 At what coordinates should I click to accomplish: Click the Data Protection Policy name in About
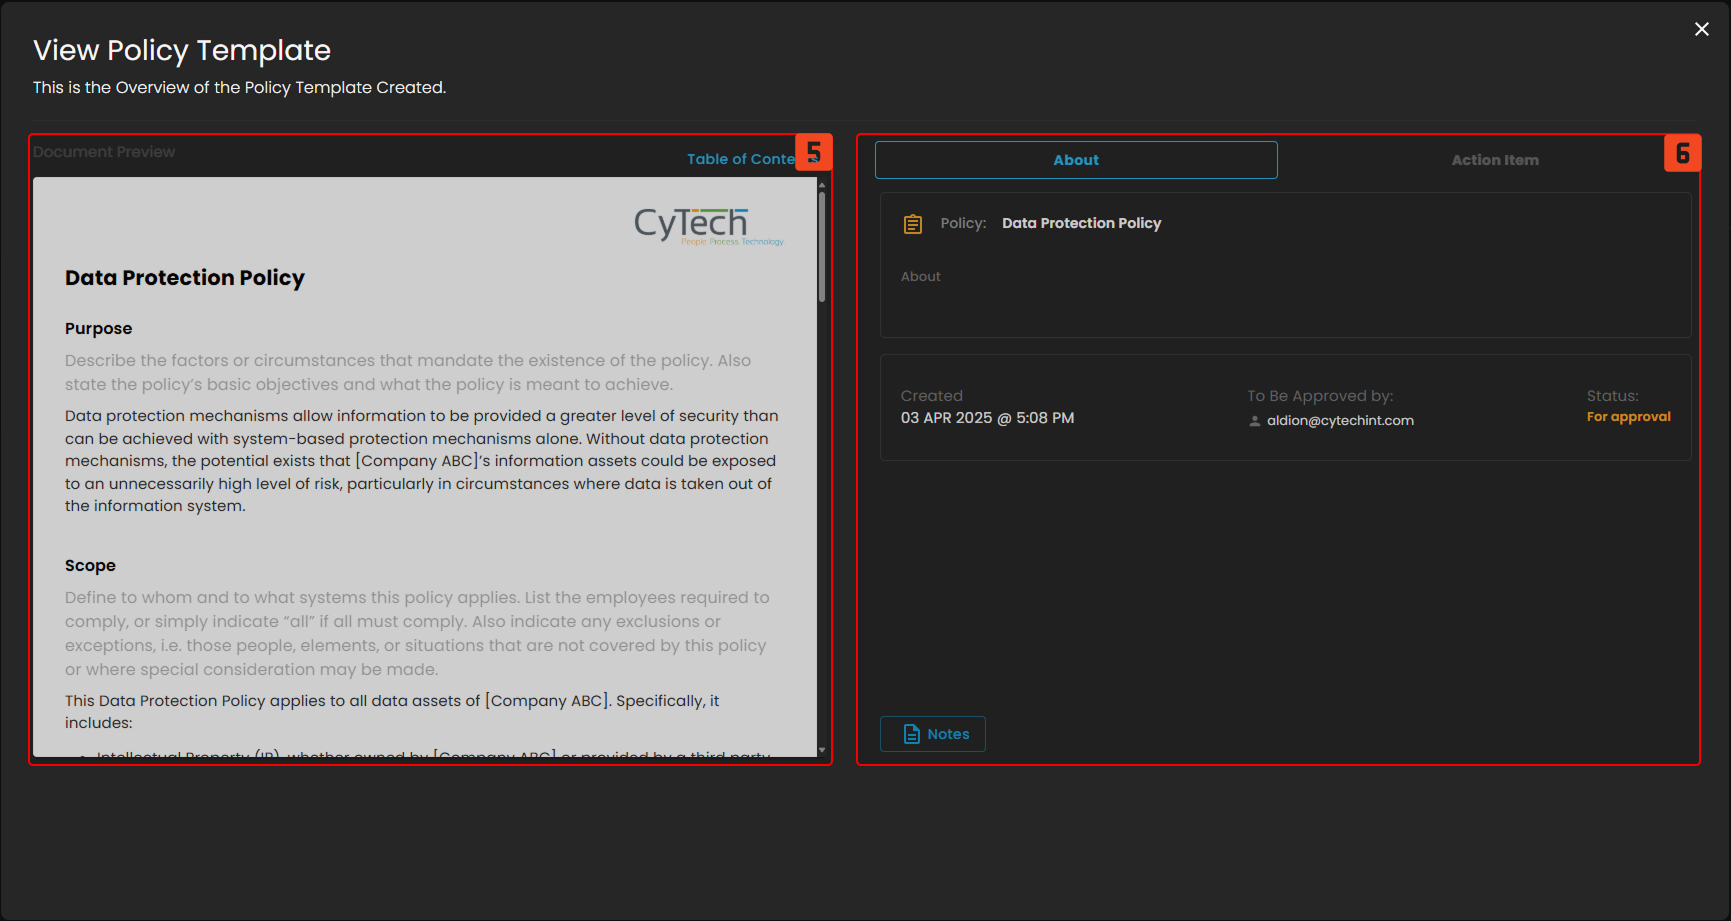coord(1081,223)
